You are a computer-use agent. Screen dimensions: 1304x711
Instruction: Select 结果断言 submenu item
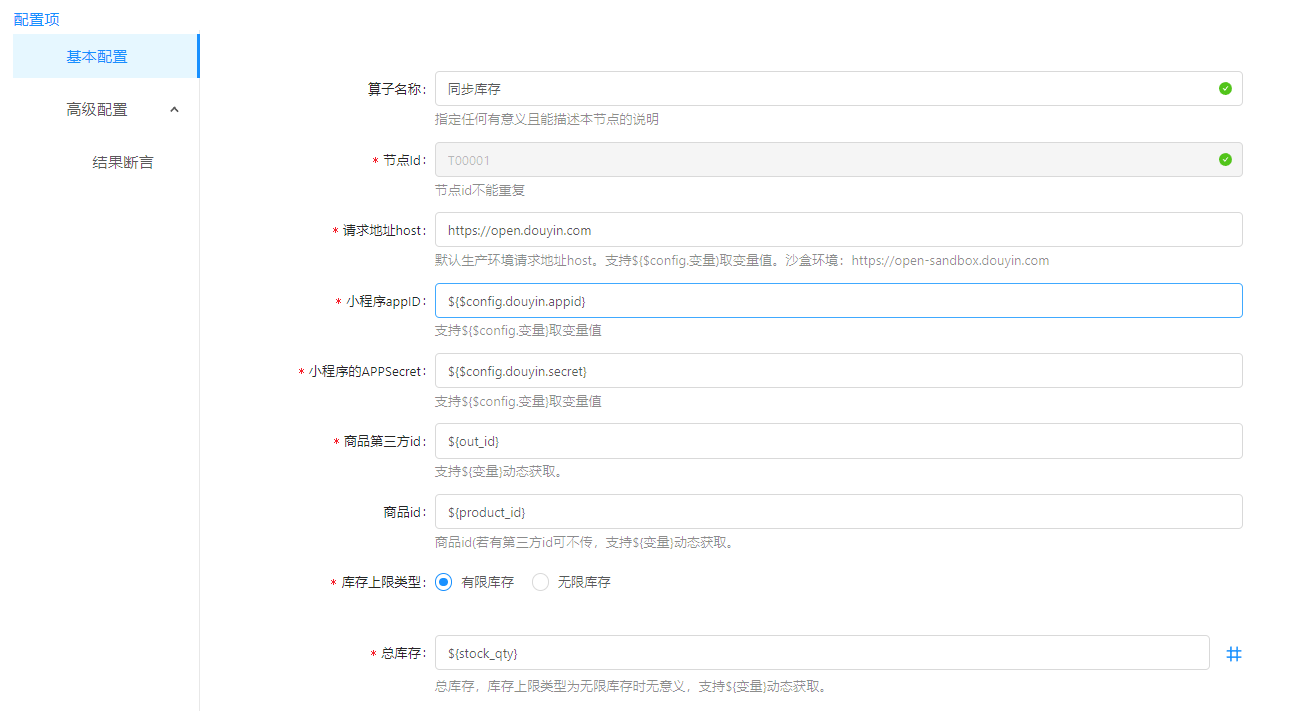[123, 162]
